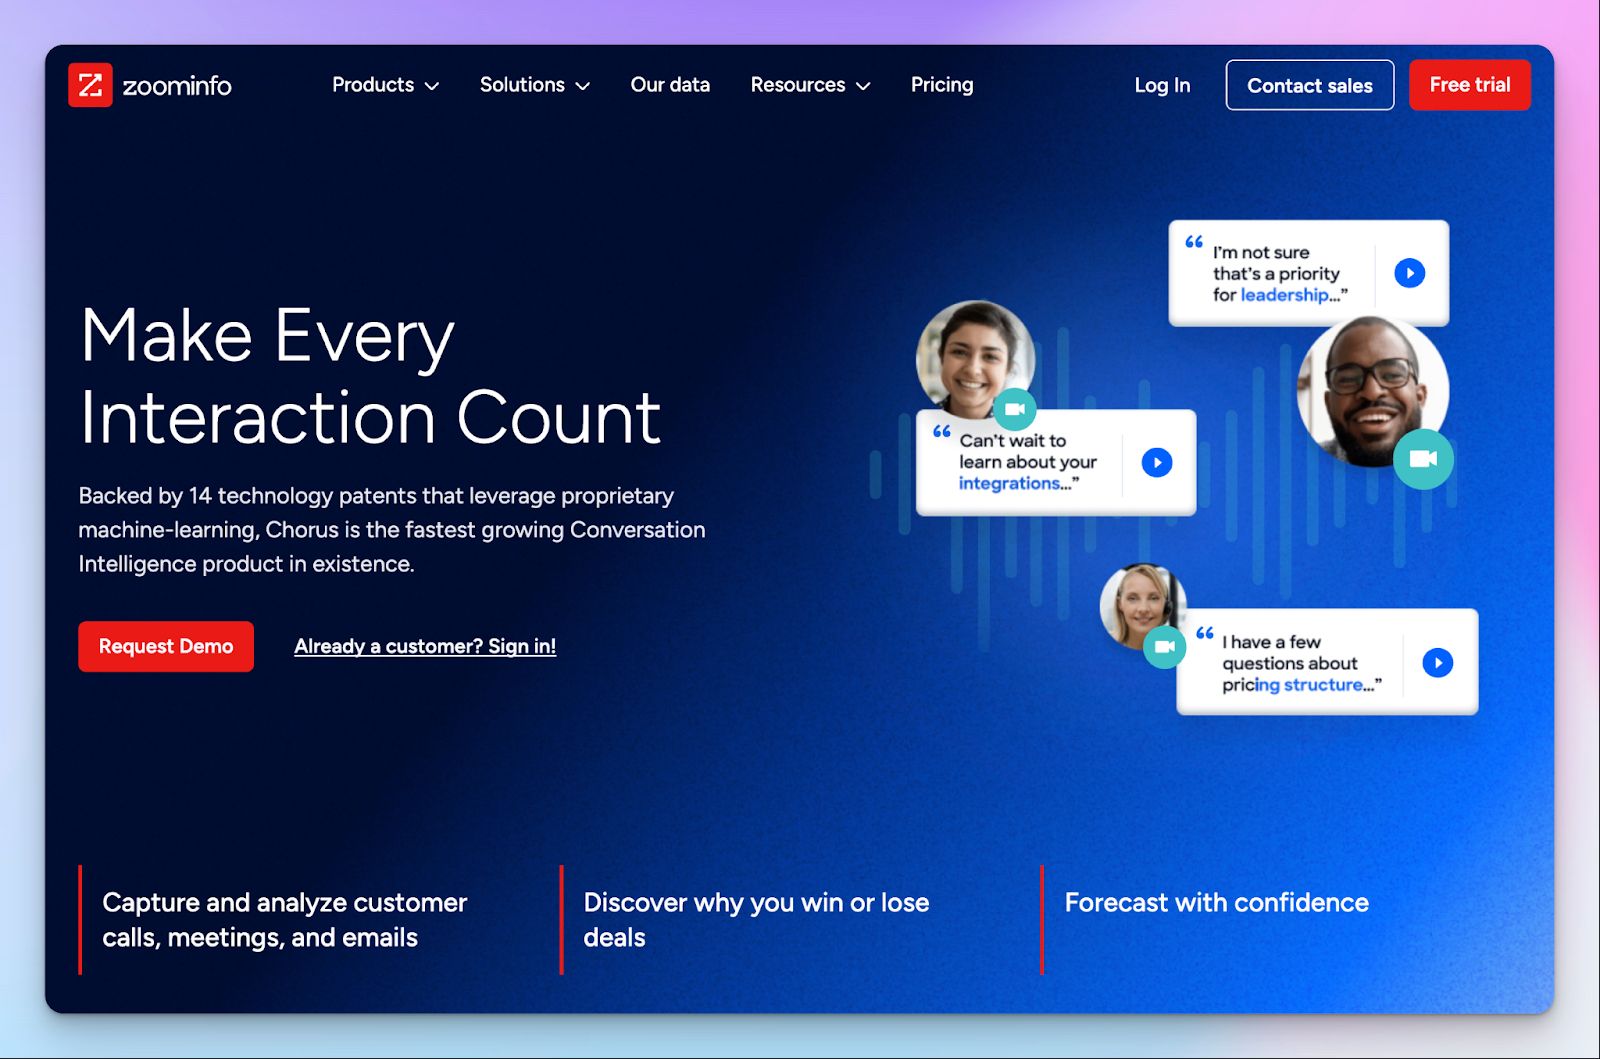
Task: Expand the Products dropdown menu
Action: [x=385, y=85]
